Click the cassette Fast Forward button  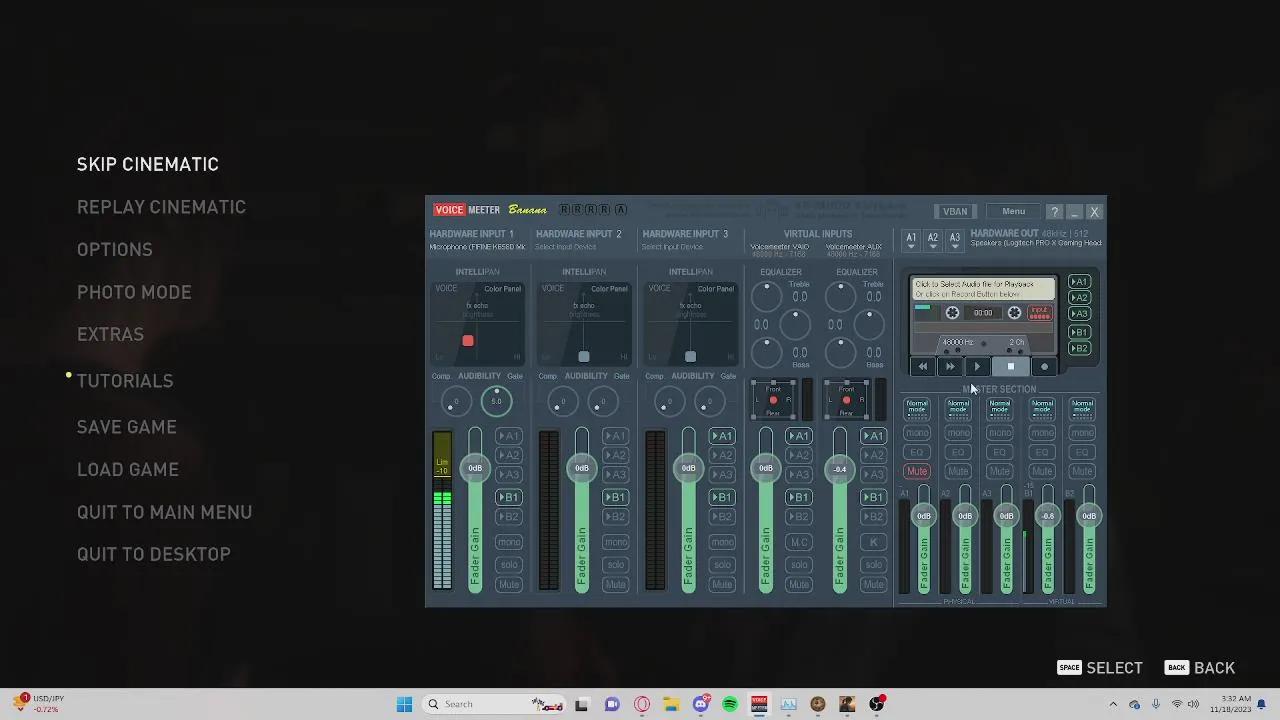point(950,367)
